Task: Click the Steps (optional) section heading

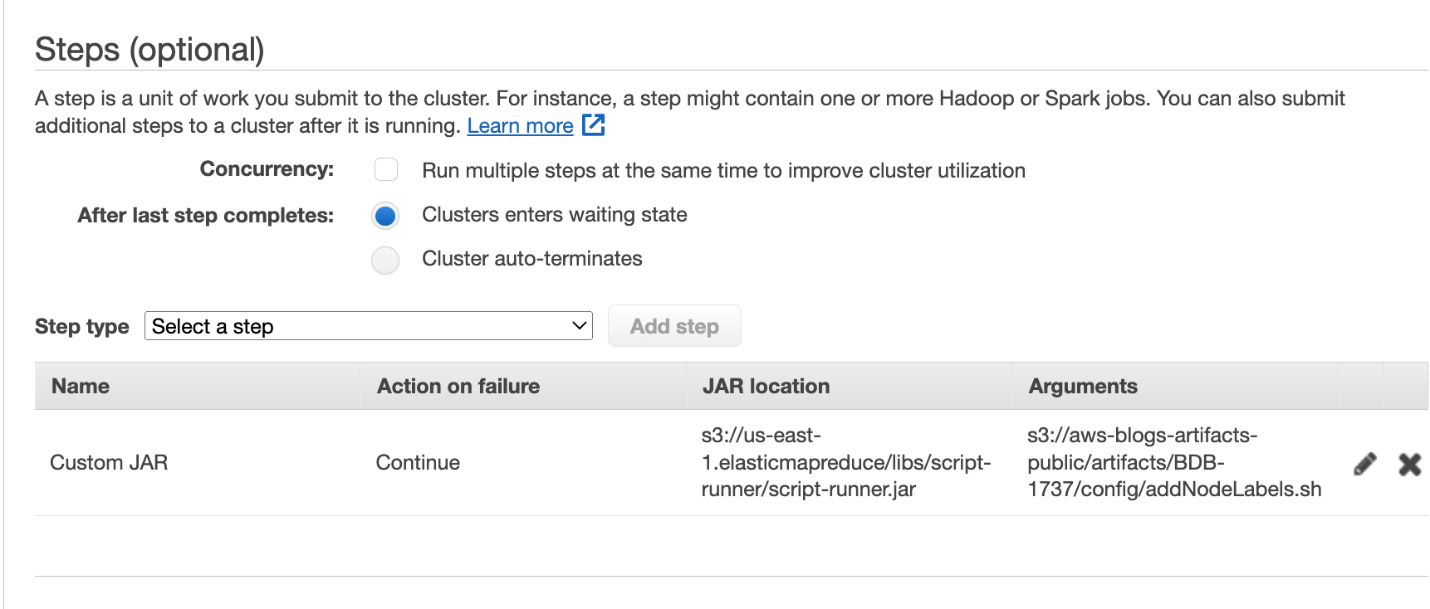Action: 149,50
